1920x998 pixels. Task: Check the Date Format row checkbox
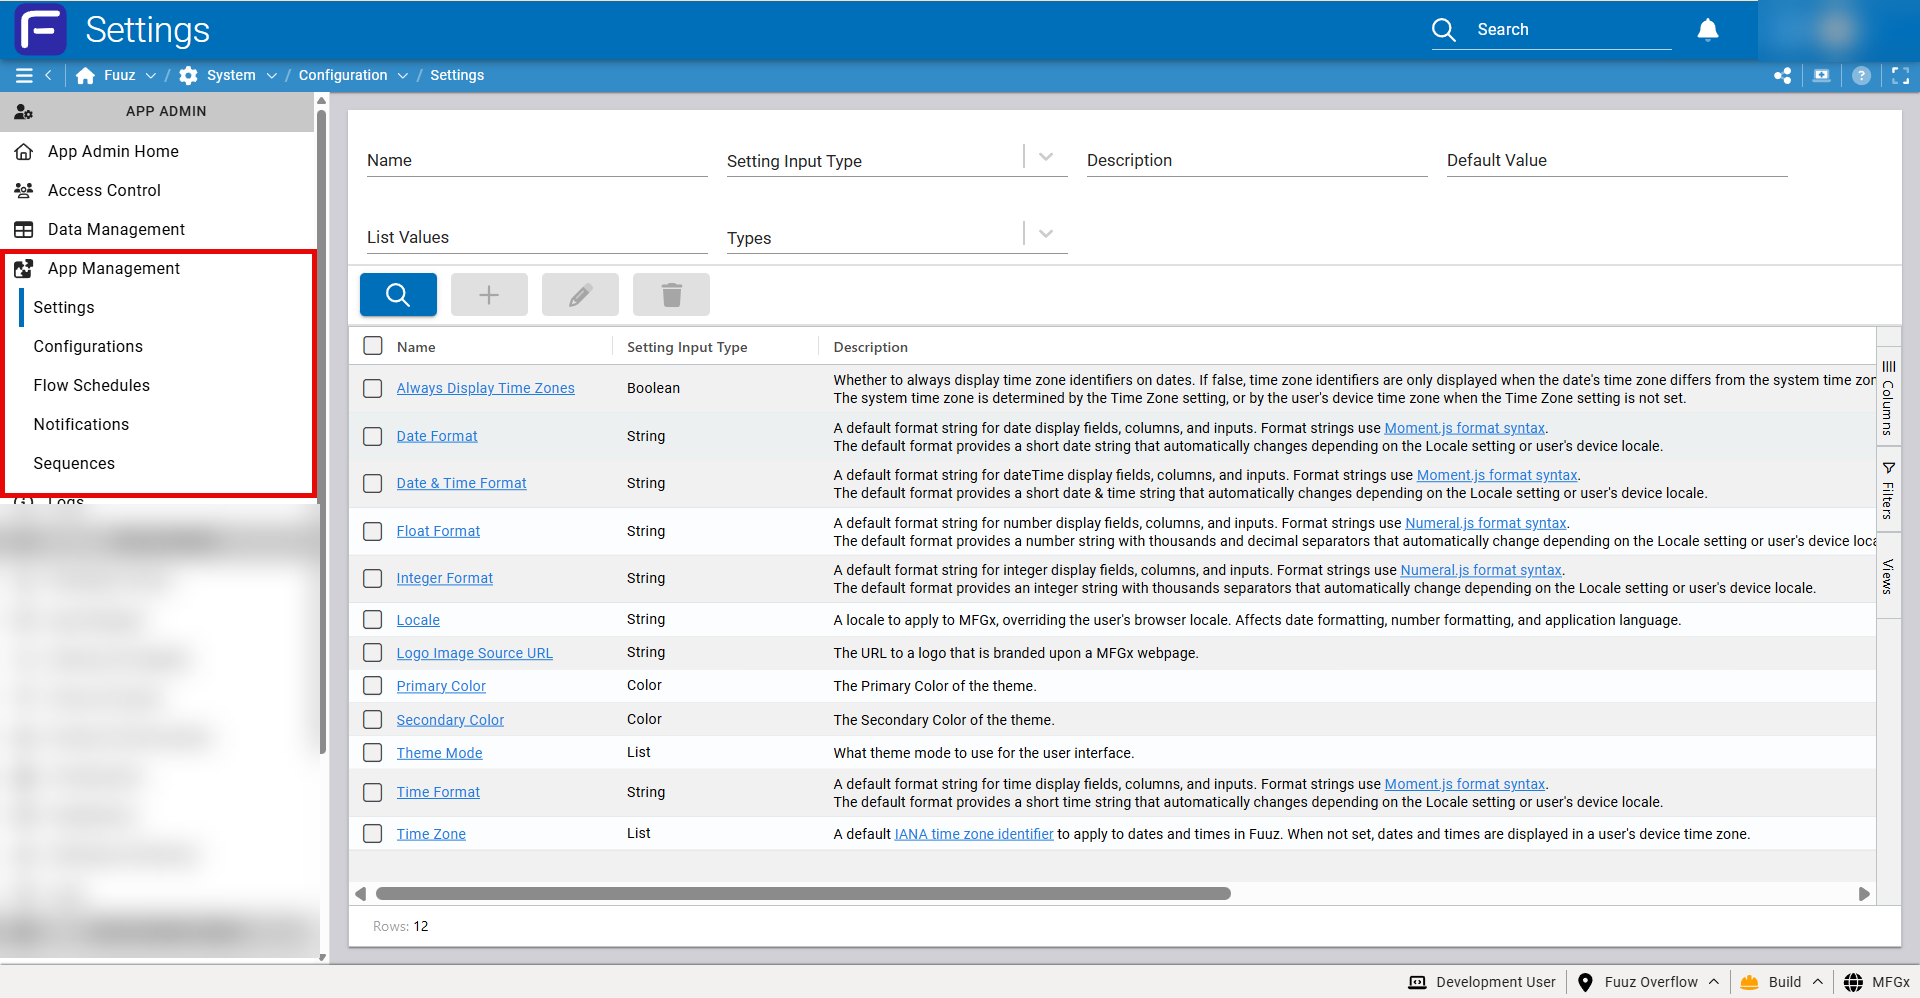373,436
